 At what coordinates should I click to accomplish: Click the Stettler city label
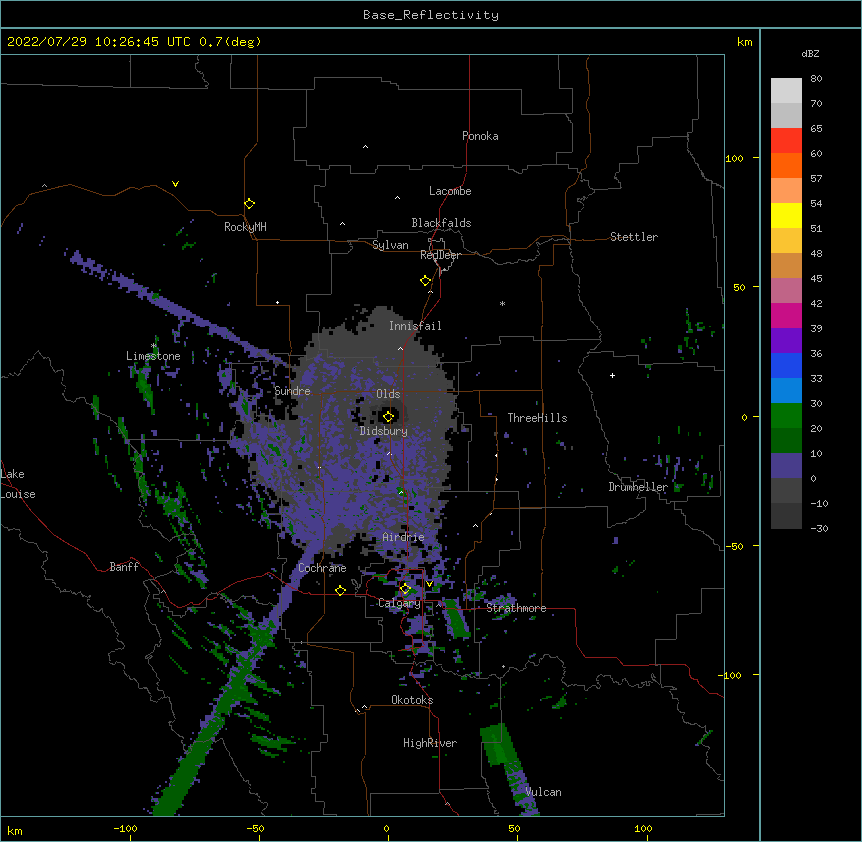pyautogui.click(x=634, y=237)
